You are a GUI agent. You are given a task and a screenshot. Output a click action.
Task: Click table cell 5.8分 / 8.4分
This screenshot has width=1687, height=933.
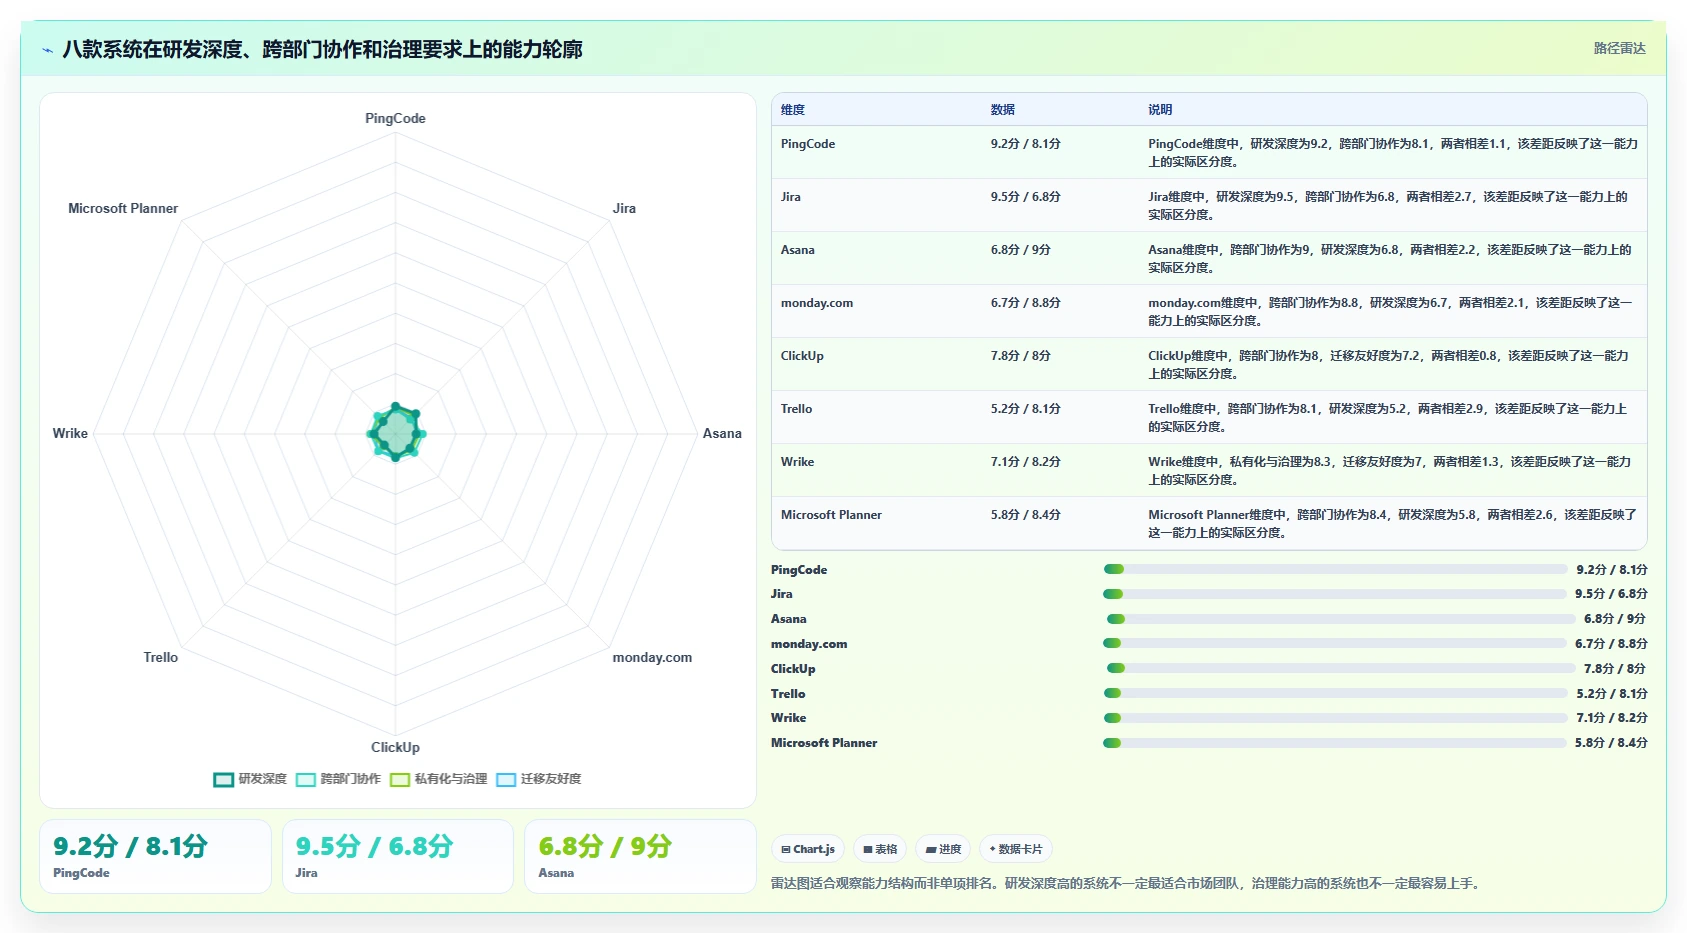click(x=1026, y=515)
